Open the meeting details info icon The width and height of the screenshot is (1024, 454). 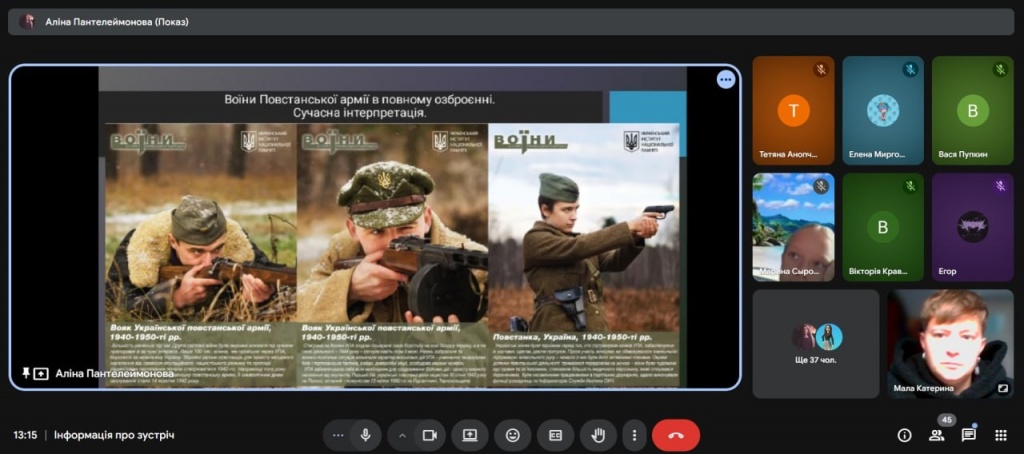coord(904,435)
